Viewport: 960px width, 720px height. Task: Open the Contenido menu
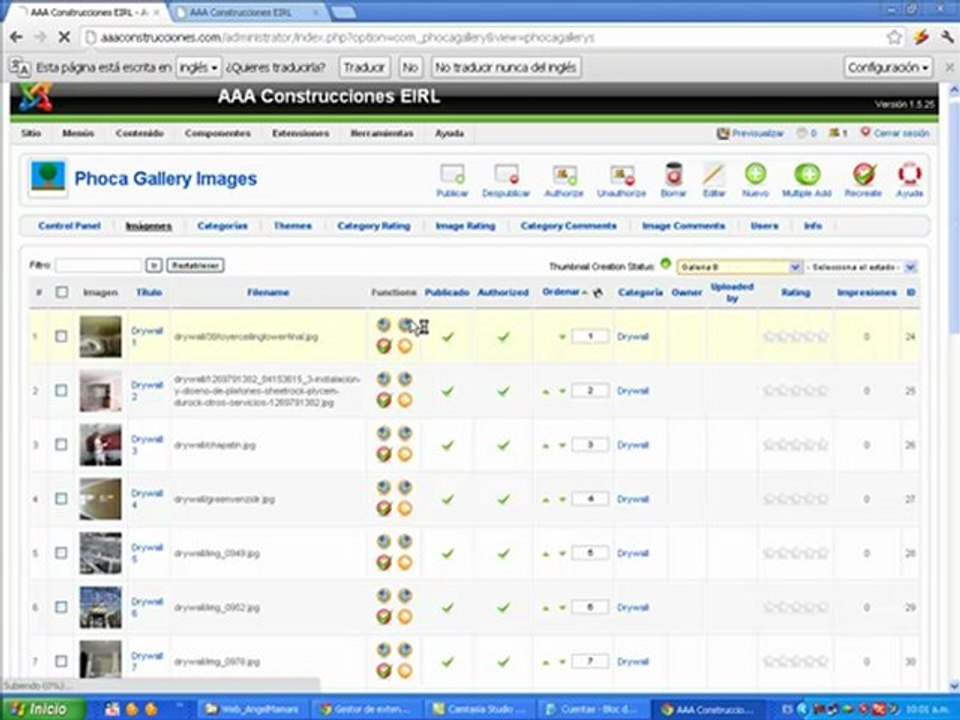(x=140, y=133)
